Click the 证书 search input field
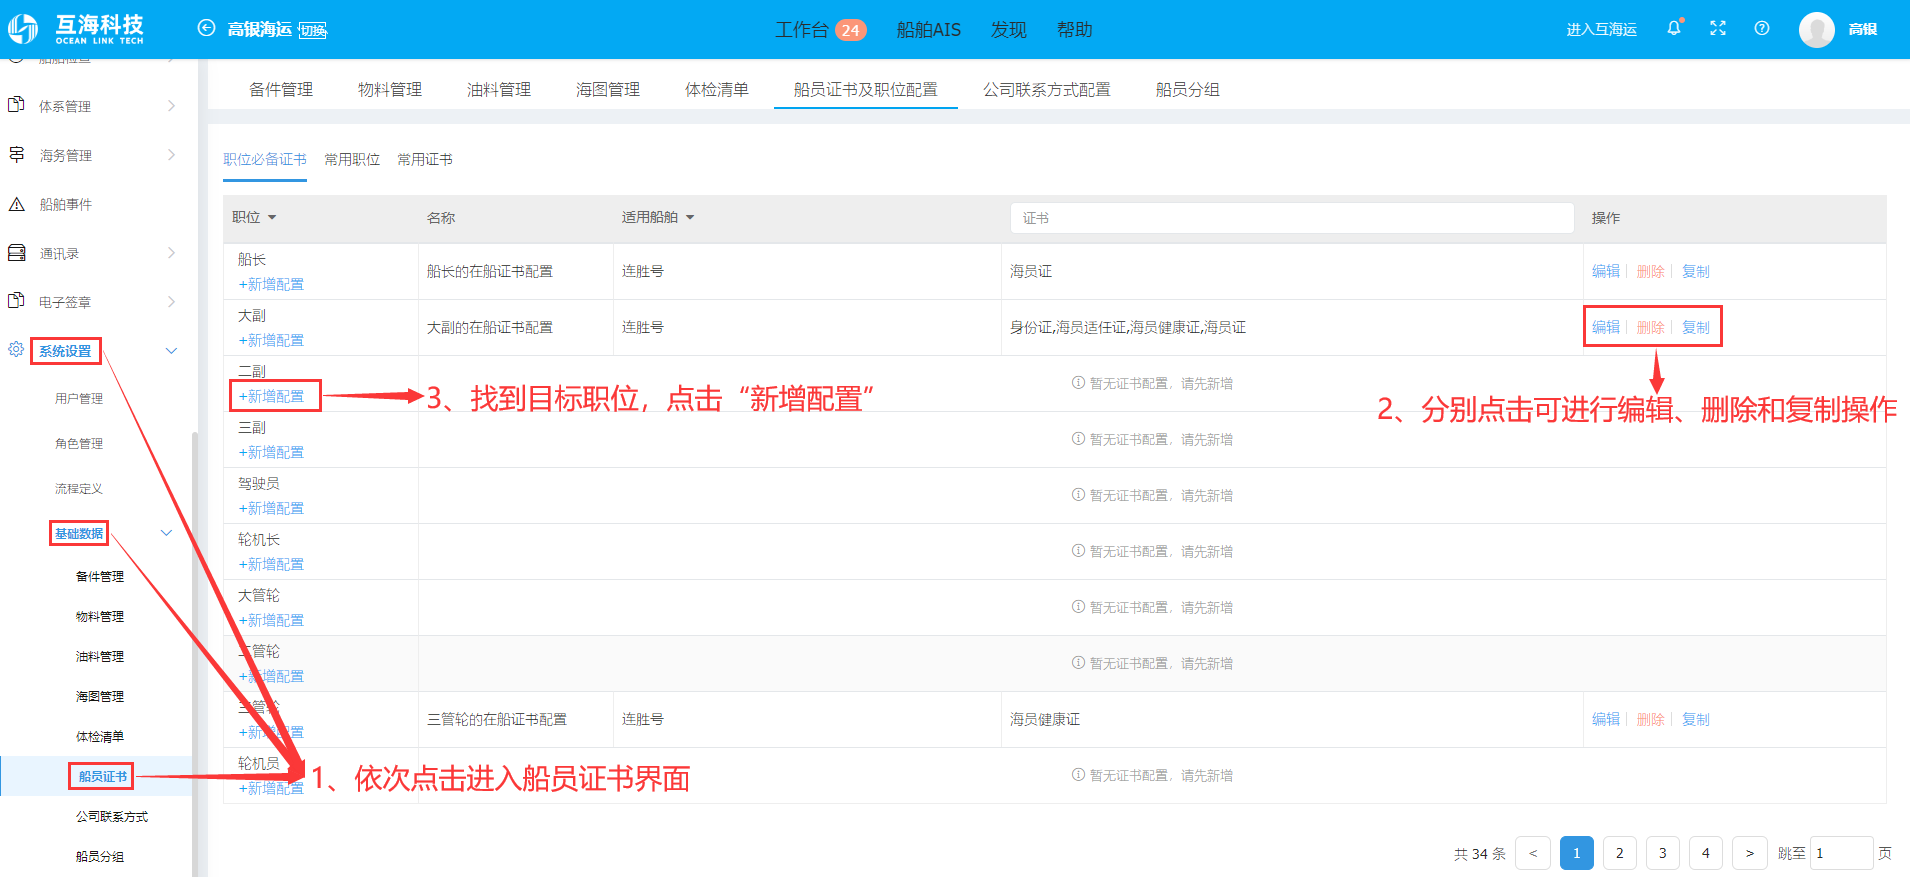This screenshot has width=1910, height=877. point(1292,218)
